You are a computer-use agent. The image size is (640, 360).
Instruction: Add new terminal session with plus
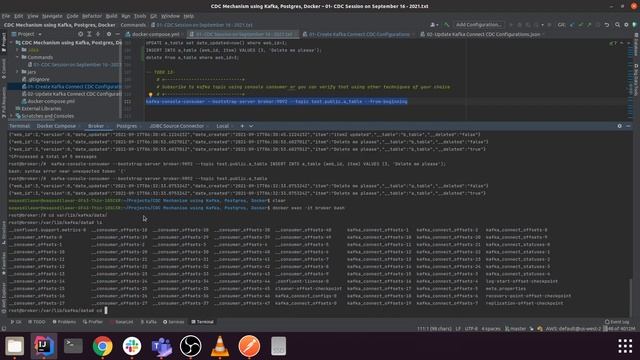[x=242, y=126]
